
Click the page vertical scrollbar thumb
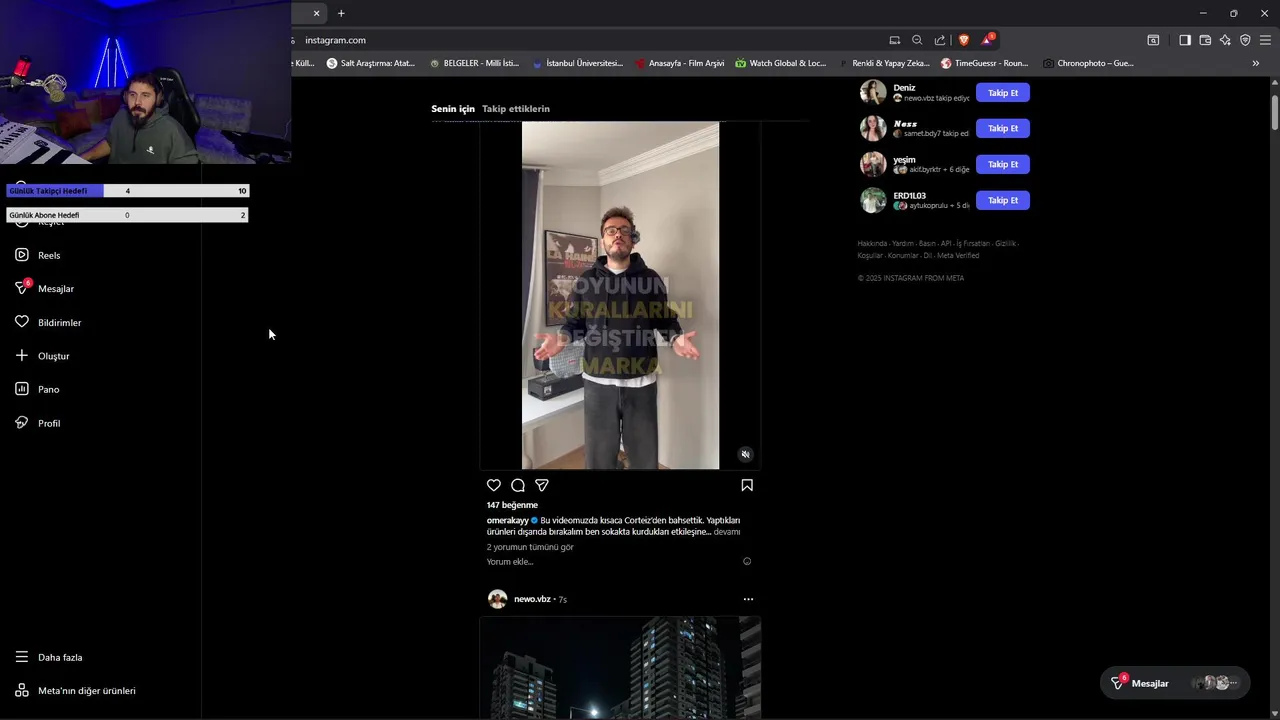[1275, 111]
